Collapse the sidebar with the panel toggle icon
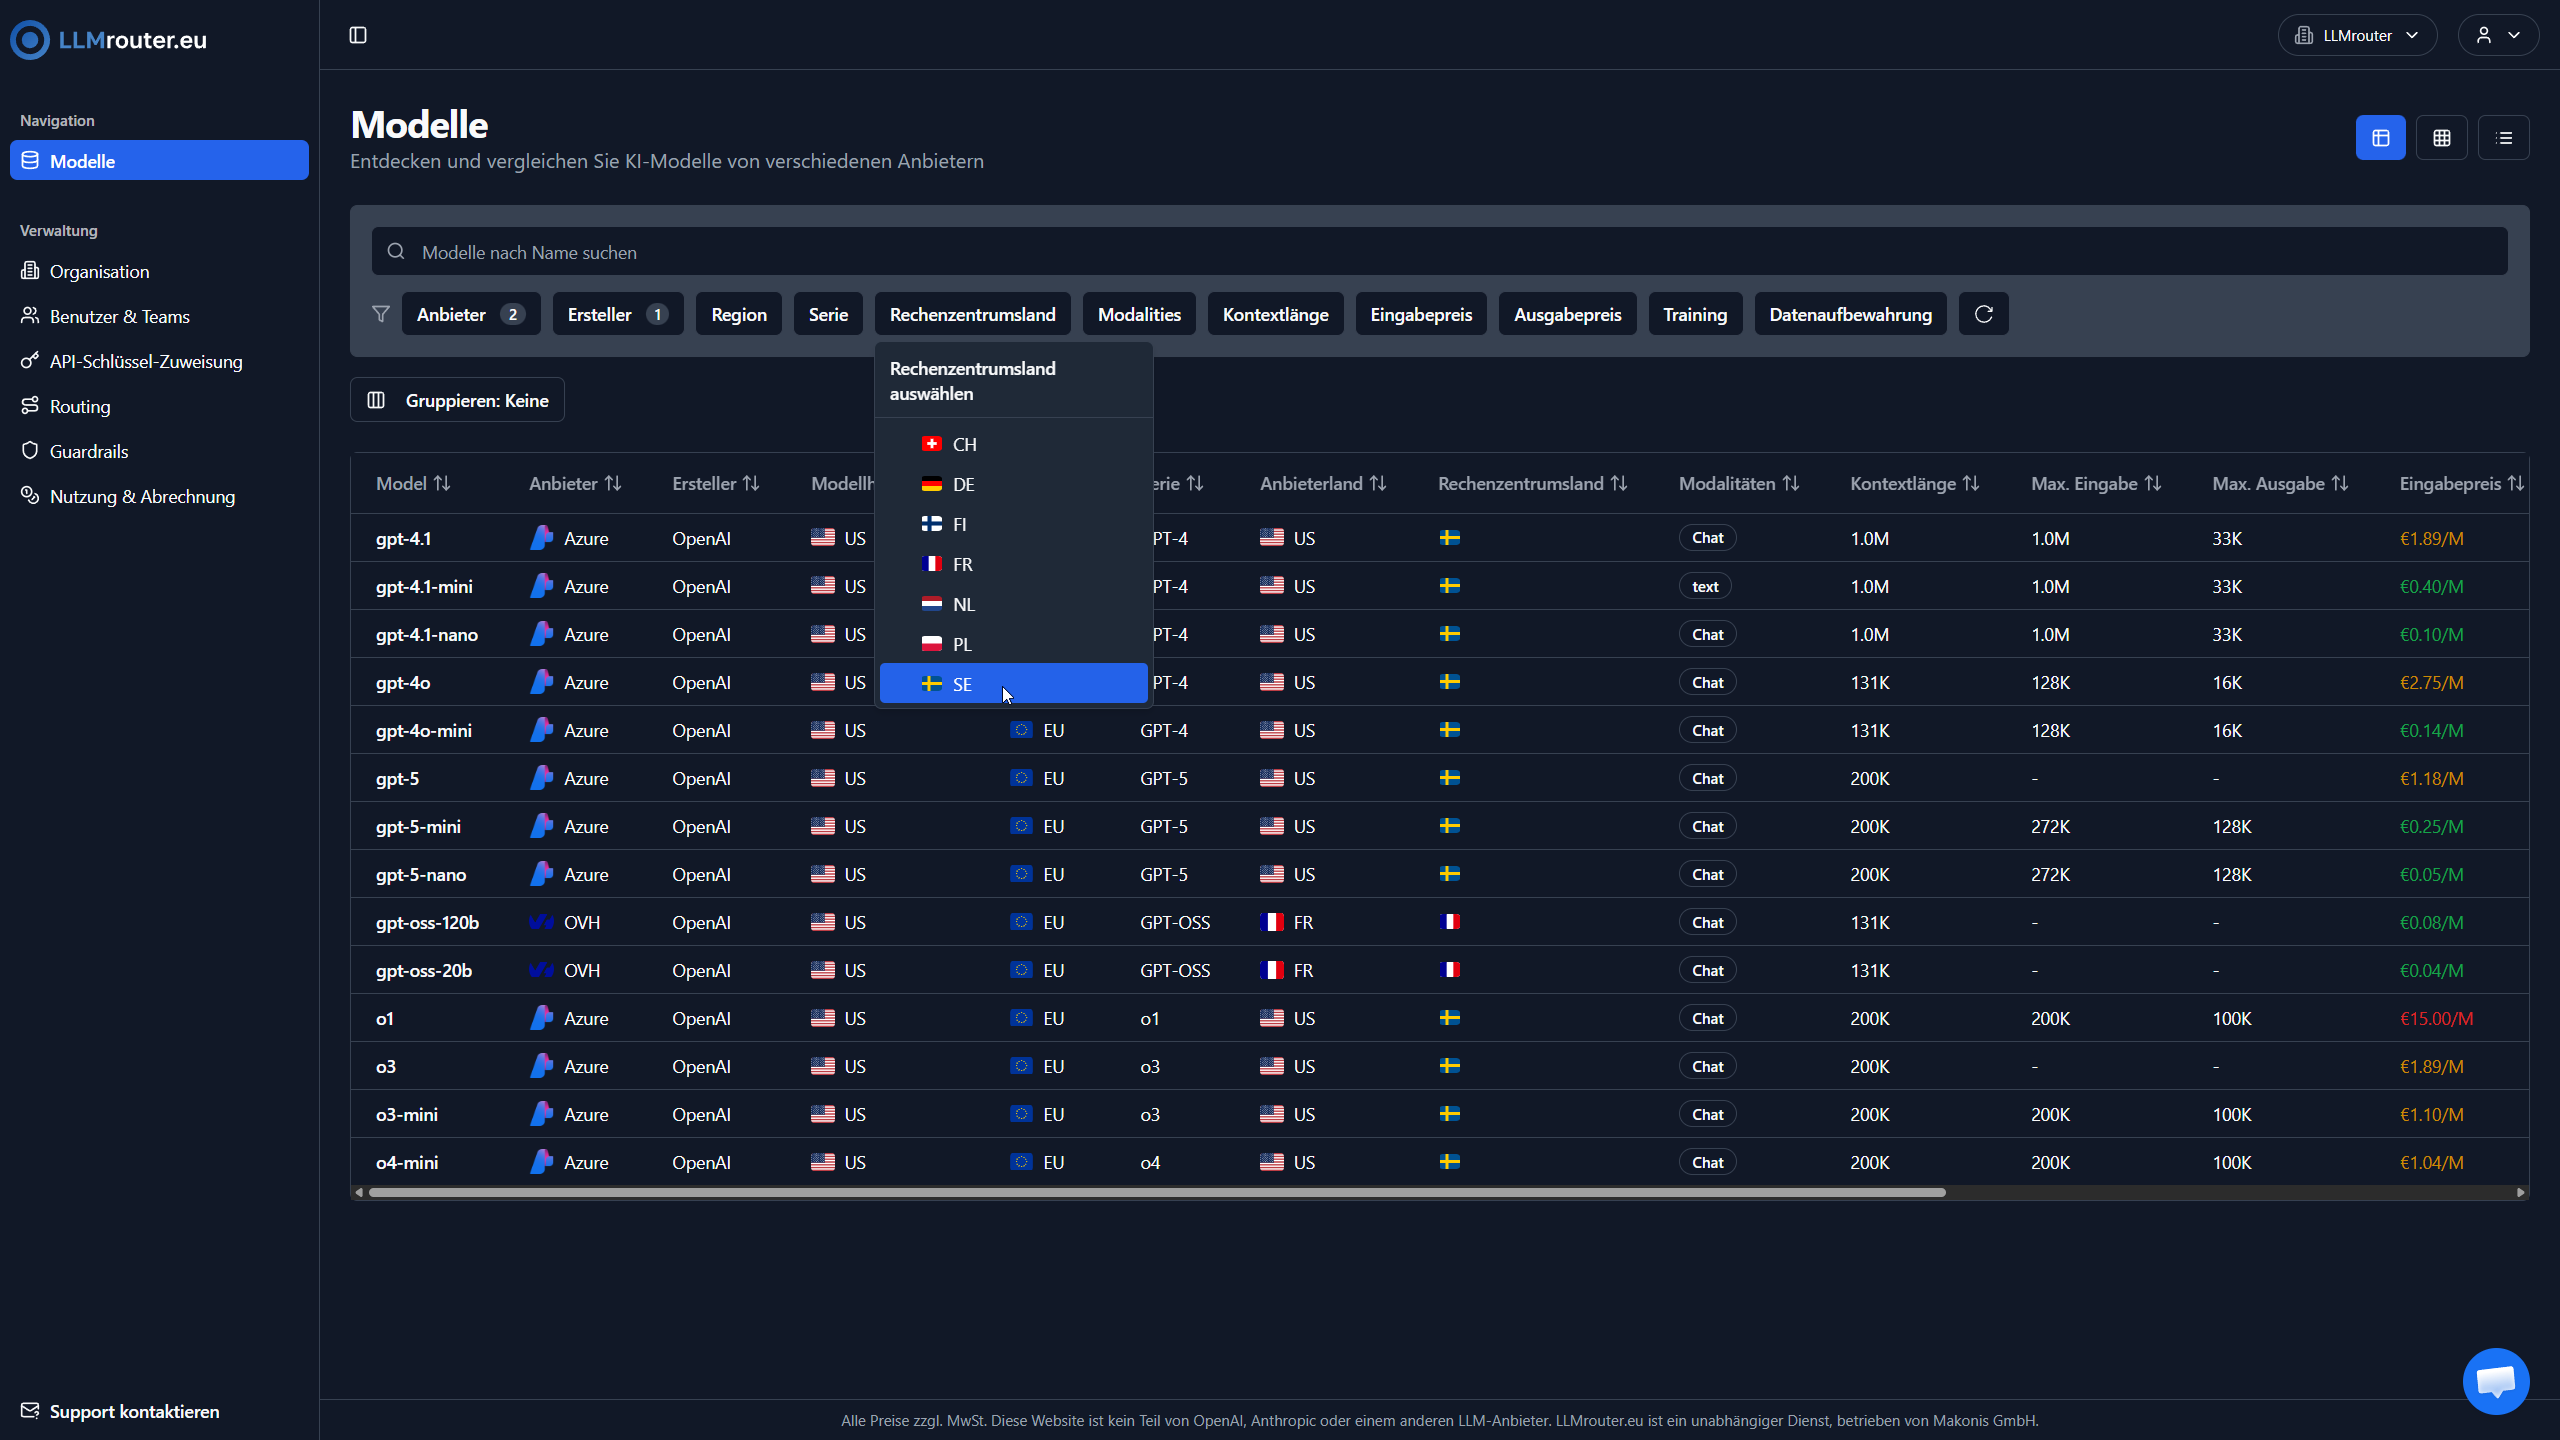Screen dimensions: 2560x1440 coord(358,36)
